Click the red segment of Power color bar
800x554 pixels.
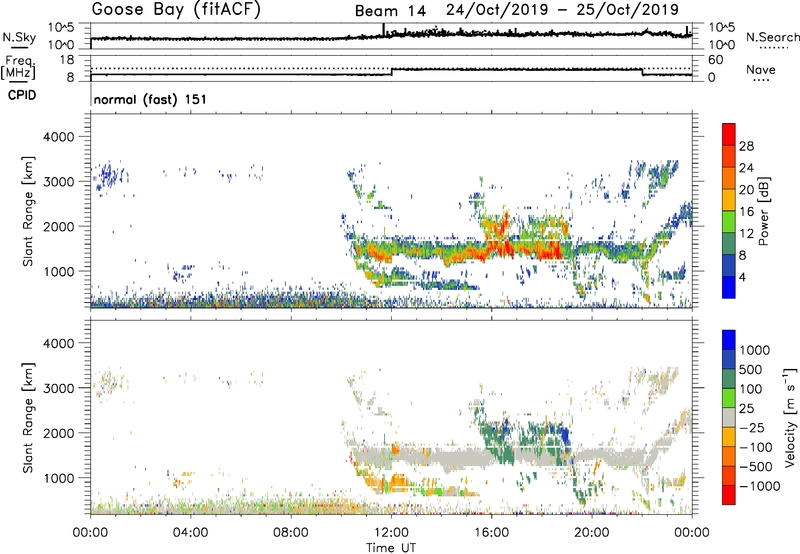[x=729, y=135]
